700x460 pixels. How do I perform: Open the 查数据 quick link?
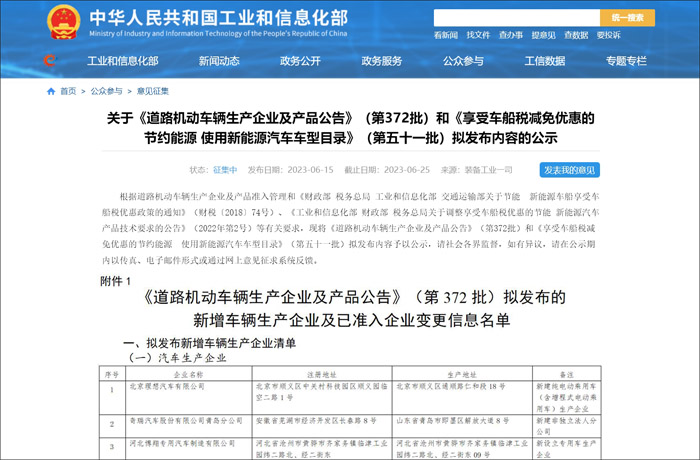576,35
